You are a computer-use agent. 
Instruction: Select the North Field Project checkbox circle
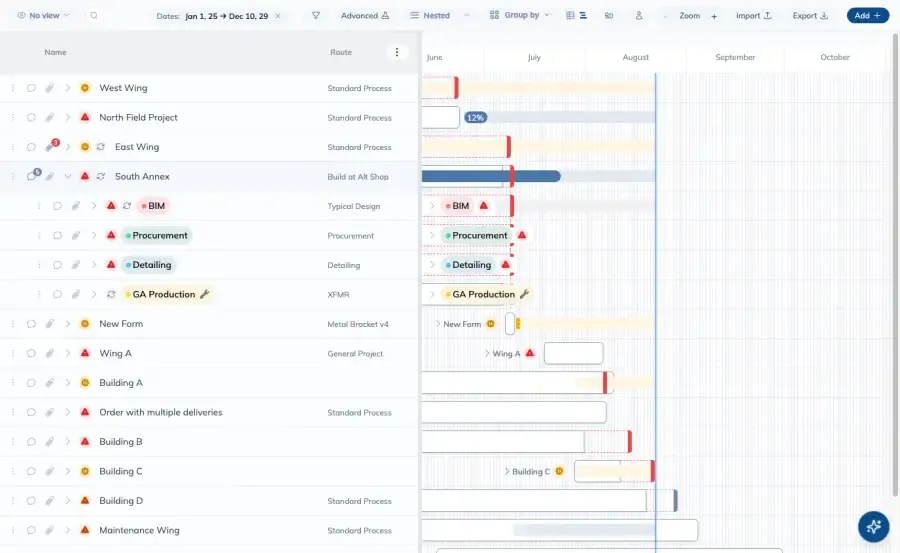(31, 117)
